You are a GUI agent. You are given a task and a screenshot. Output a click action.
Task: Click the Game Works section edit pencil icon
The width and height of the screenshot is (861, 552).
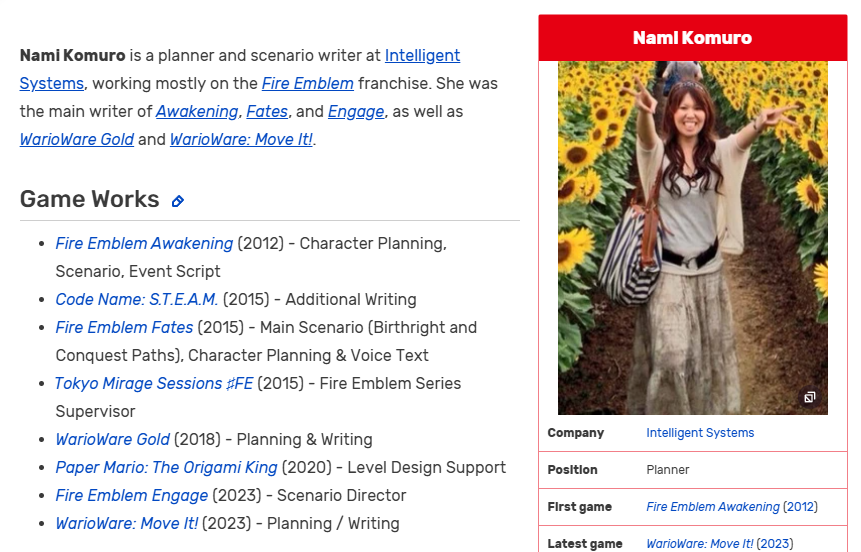[x=177, y=201]
